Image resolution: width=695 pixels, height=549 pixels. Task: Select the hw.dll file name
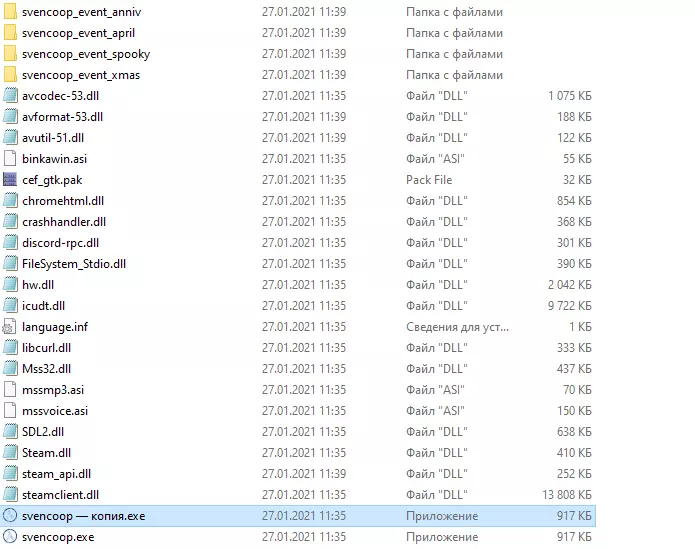click(38, 284)
